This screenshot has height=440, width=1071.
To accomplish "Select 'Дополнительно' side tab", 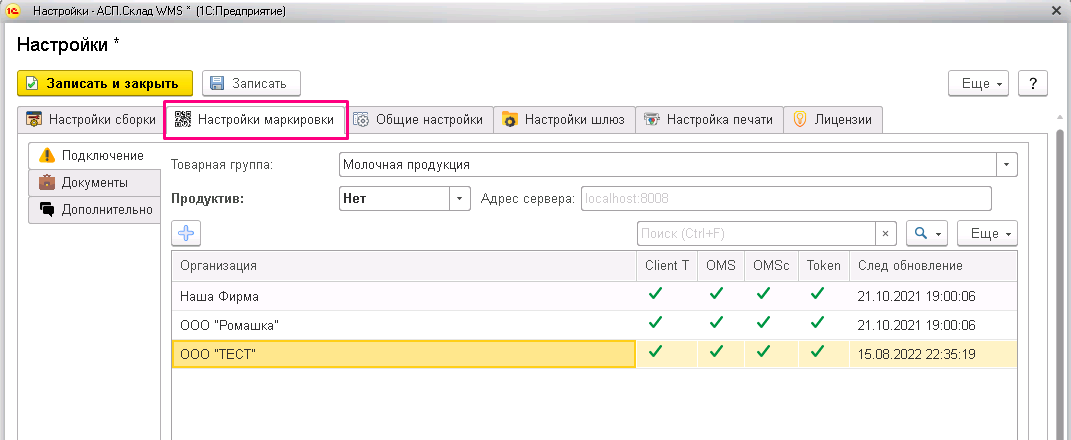I will click(x=94, y=210).
